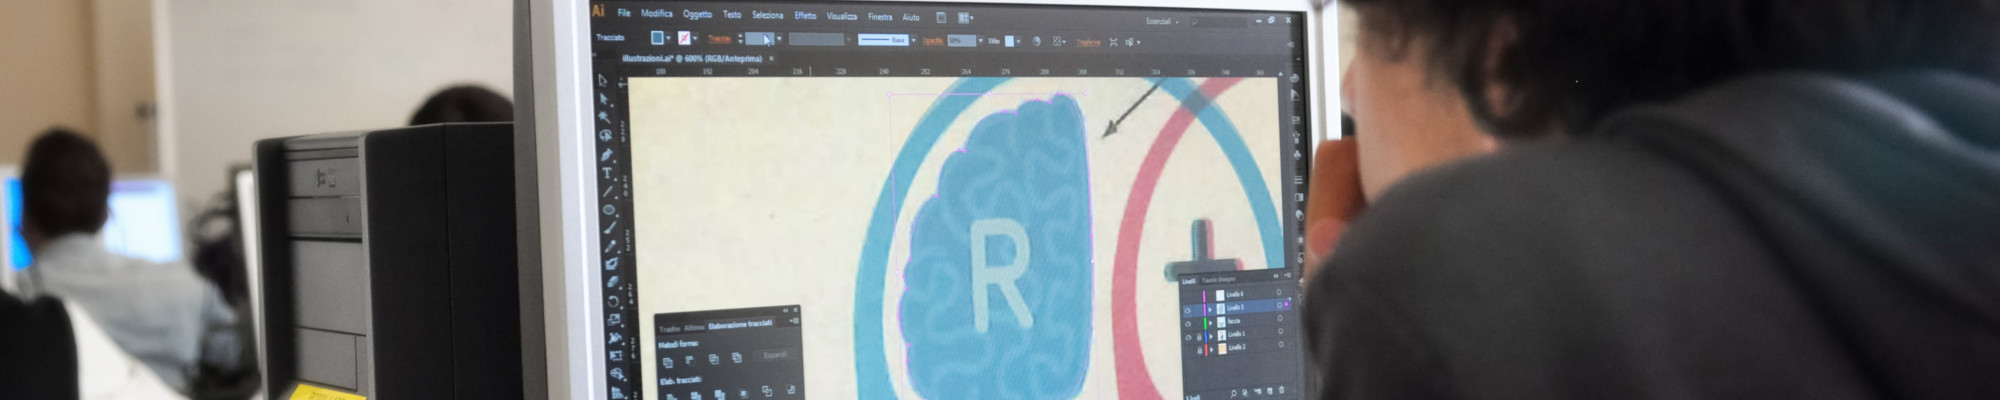Open the Stile graphic style swatch

1009,41
